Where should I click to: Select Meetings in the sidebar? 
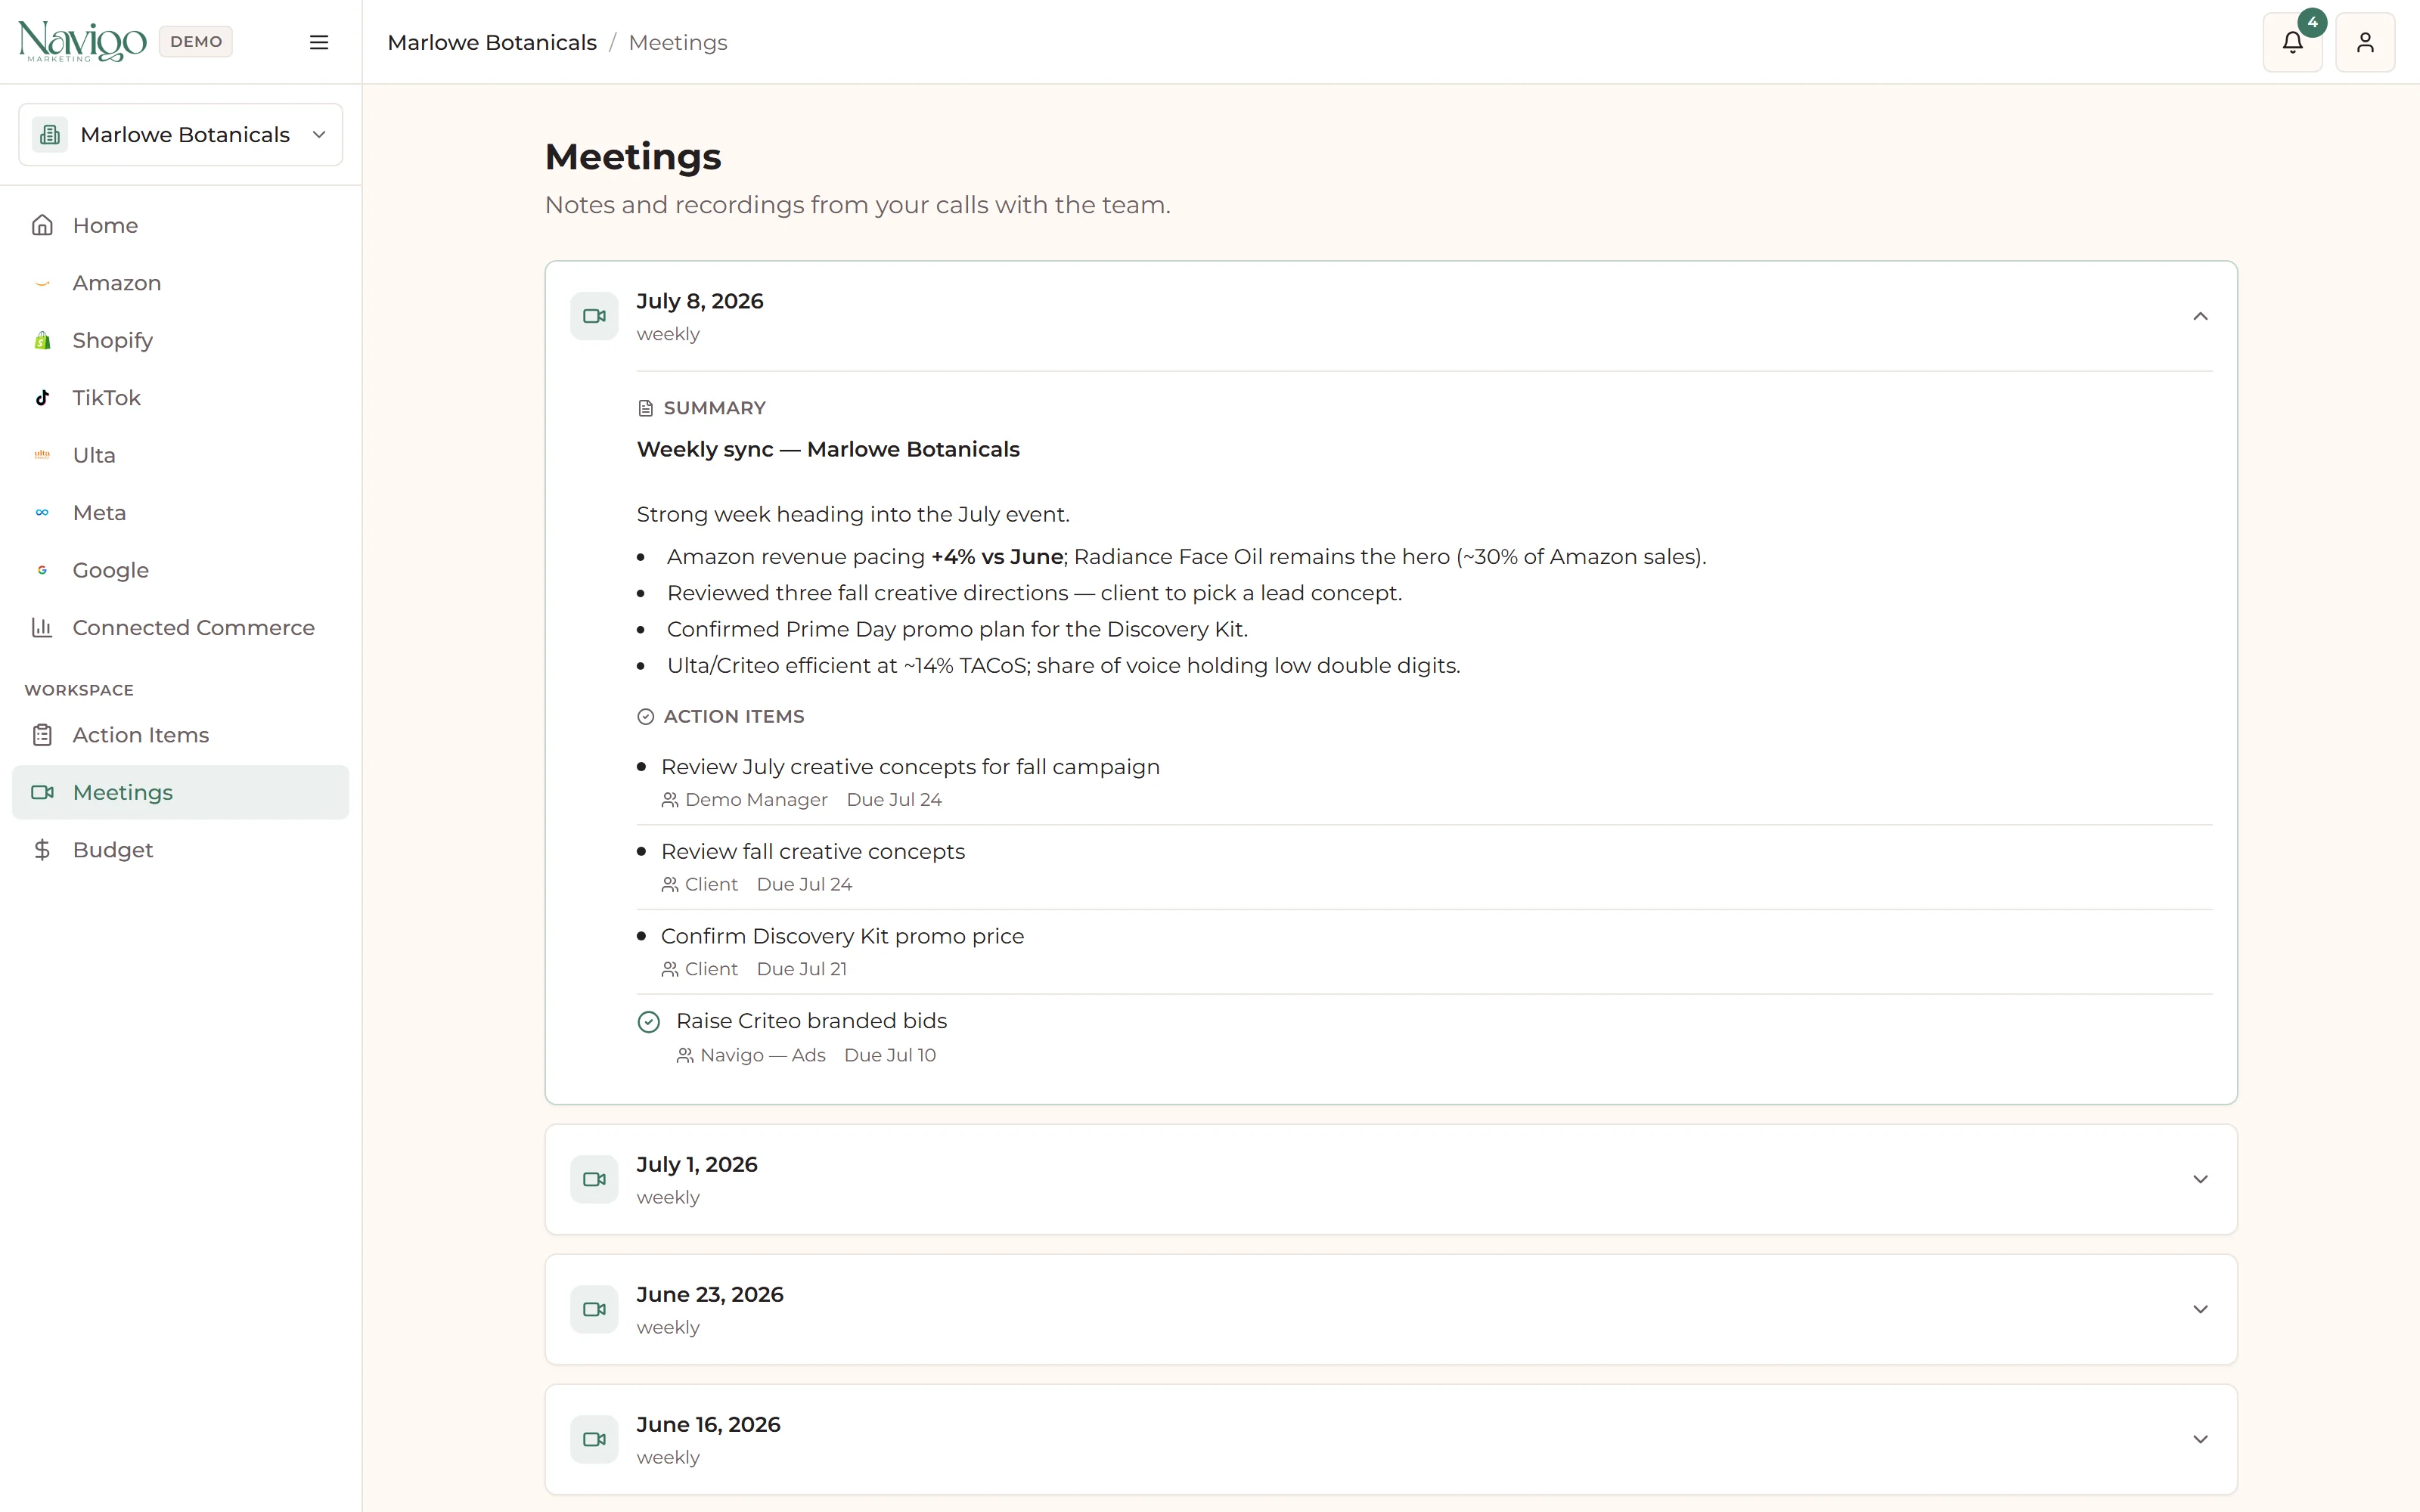[x=181, y=792]
